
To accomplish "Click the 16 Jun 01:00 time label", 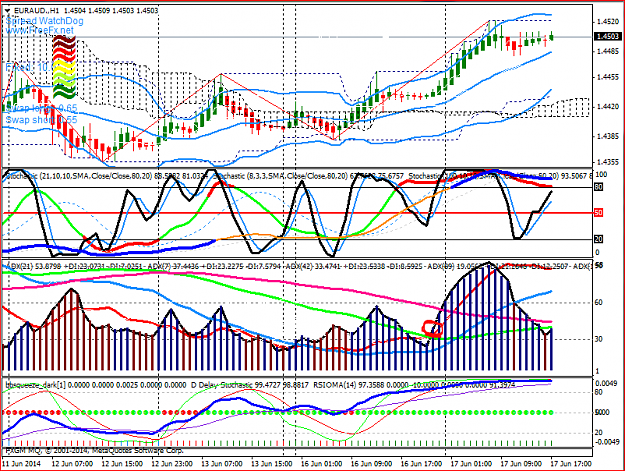I will tap(322, 464).
